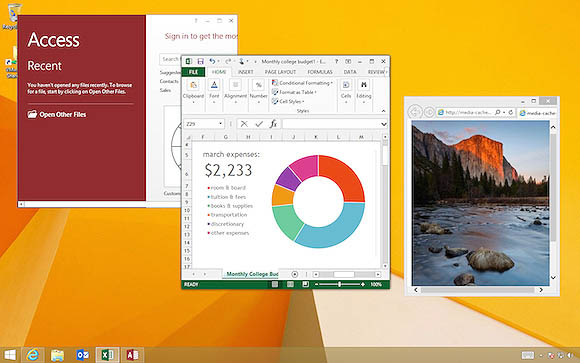Click the Insert Function fx button
Viewport: 580px width, 363px height.
[273, 124]
